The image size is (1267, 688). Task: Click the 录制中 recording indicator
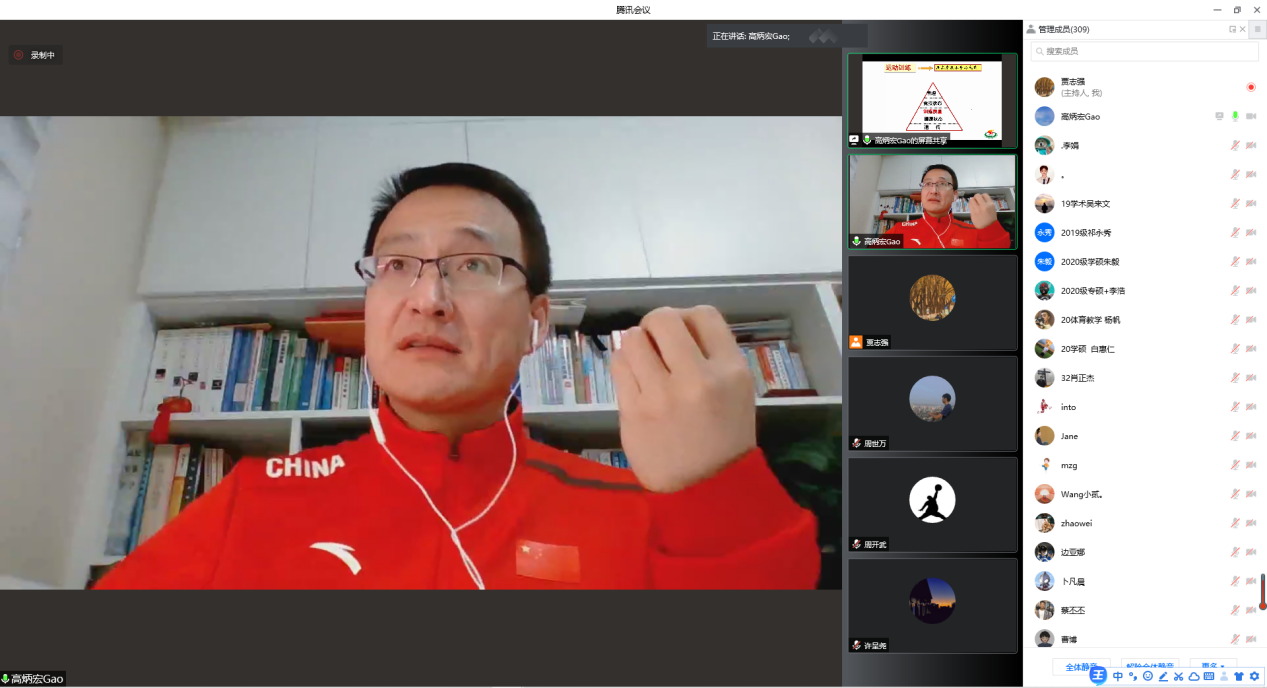[36, 55]
